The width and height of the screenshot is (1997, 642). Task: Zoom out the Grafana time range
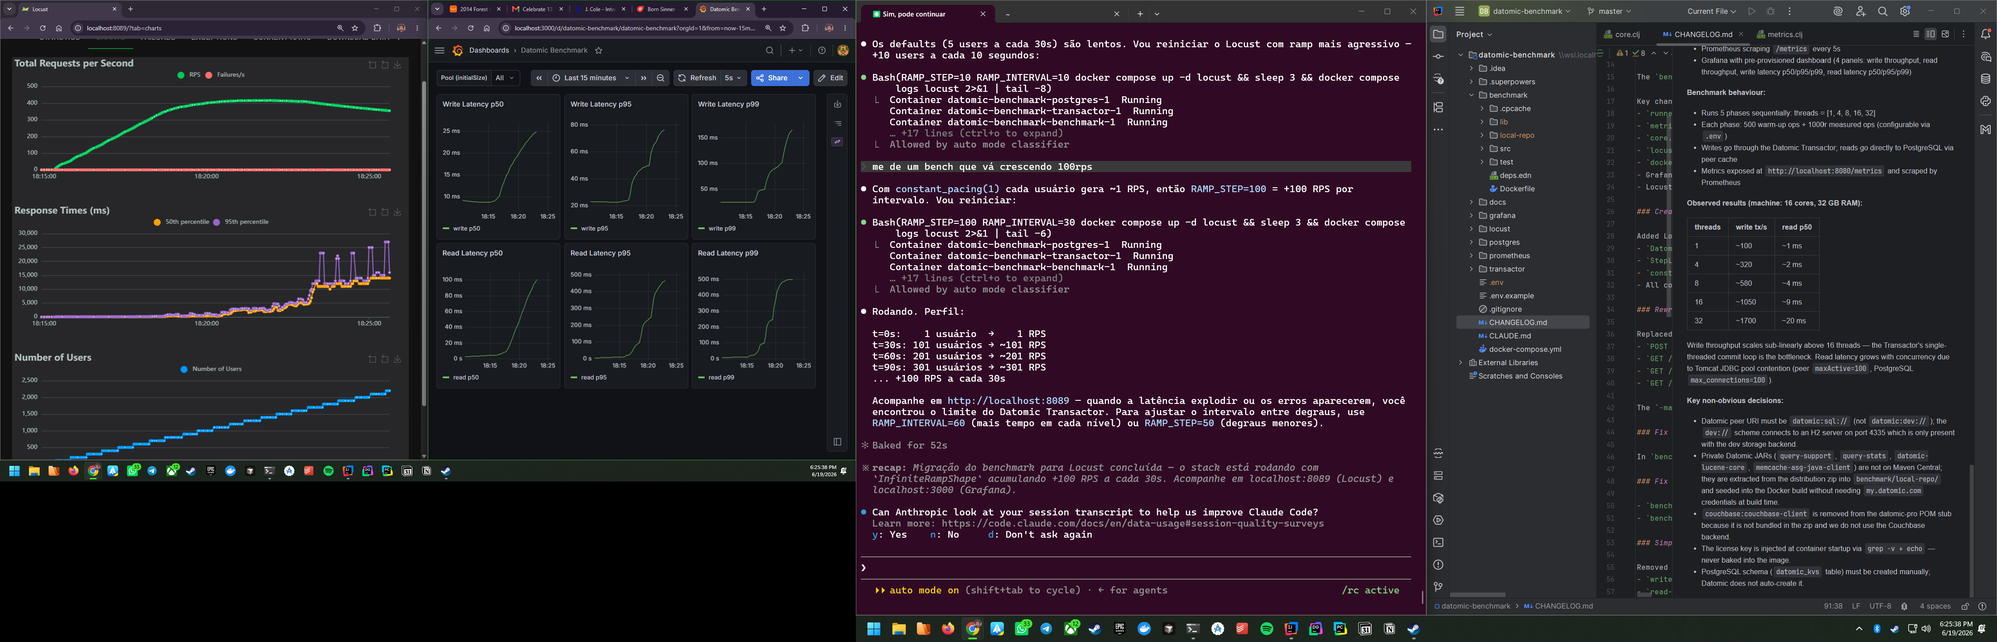tap(660, 78)
